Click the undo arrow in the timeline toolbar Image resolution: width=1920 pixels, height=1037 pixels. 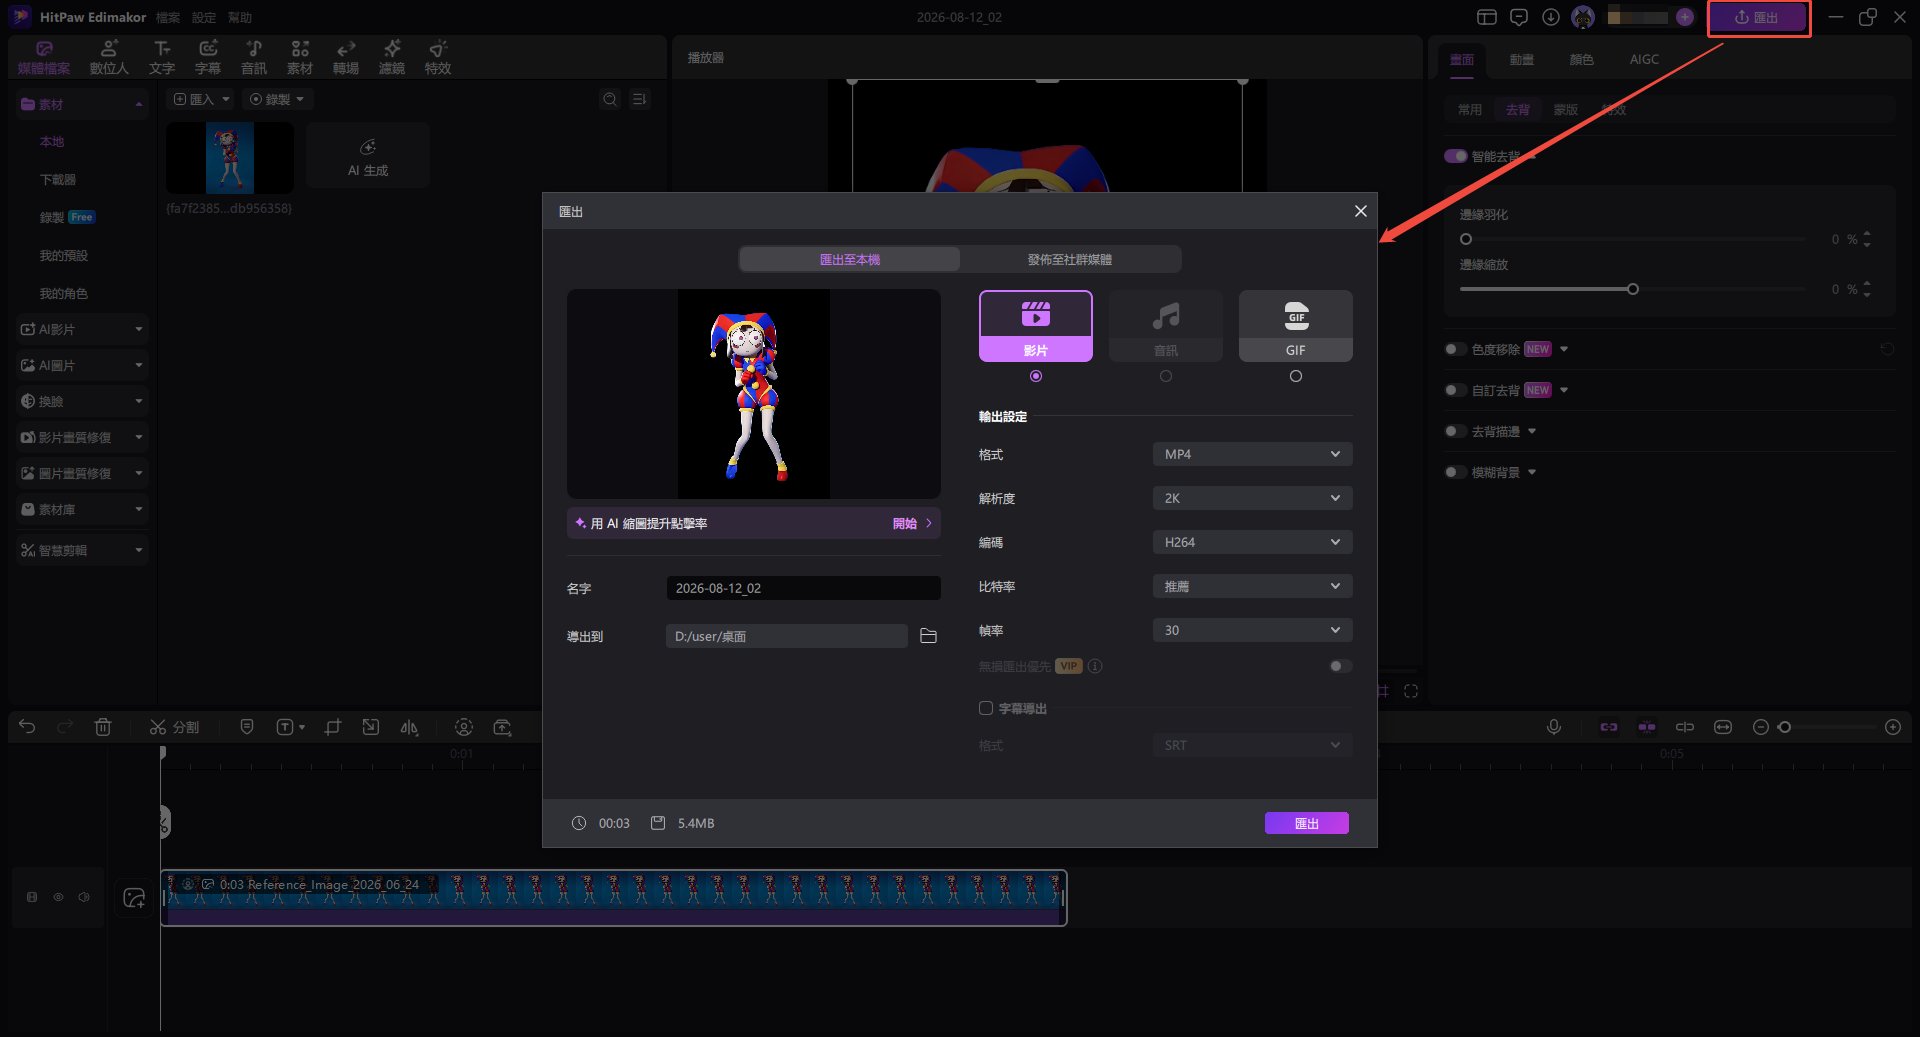[27, 727]
